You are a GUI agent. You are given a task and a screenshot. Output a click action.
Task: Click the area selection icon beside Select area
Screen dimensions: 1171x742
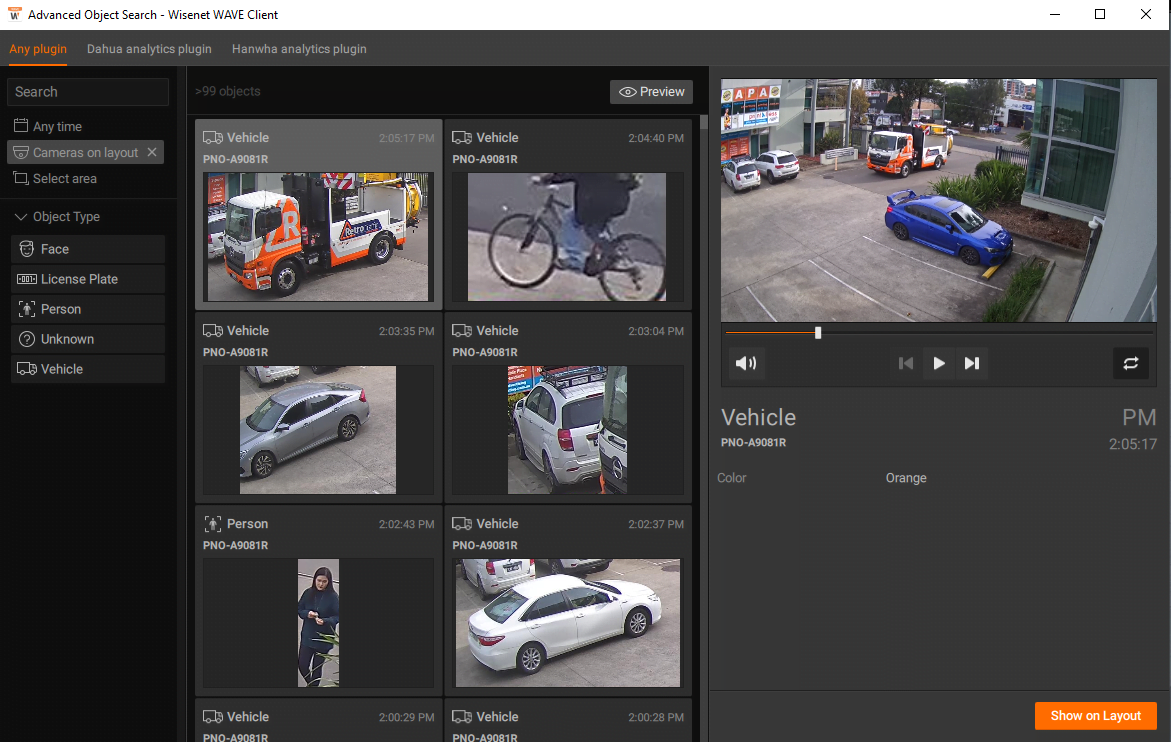[x=21, y=178]
